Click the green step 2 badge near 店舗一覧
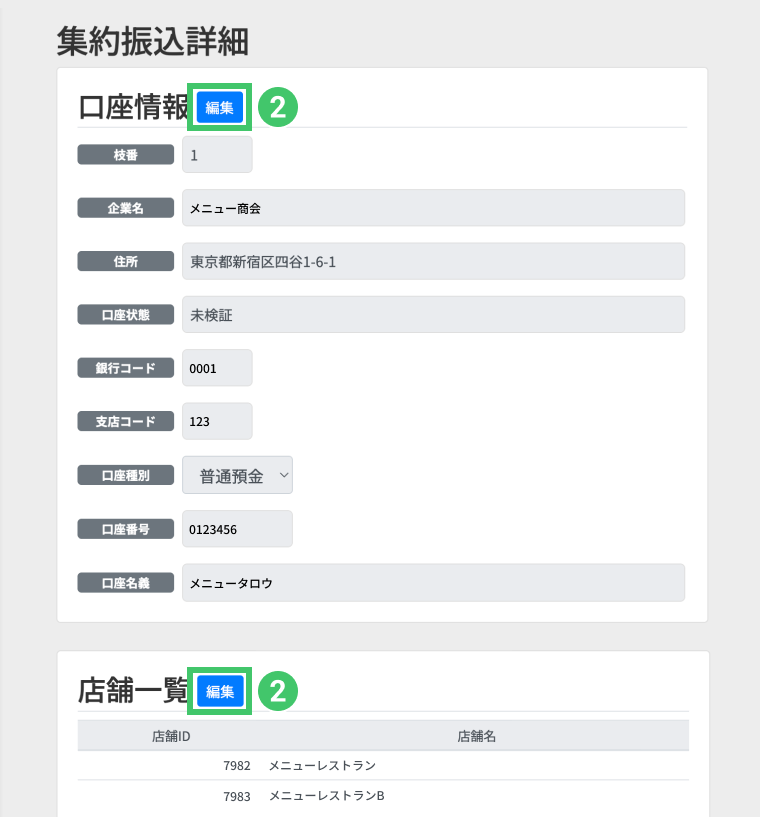760x817 pixels. tap(279, 690)
